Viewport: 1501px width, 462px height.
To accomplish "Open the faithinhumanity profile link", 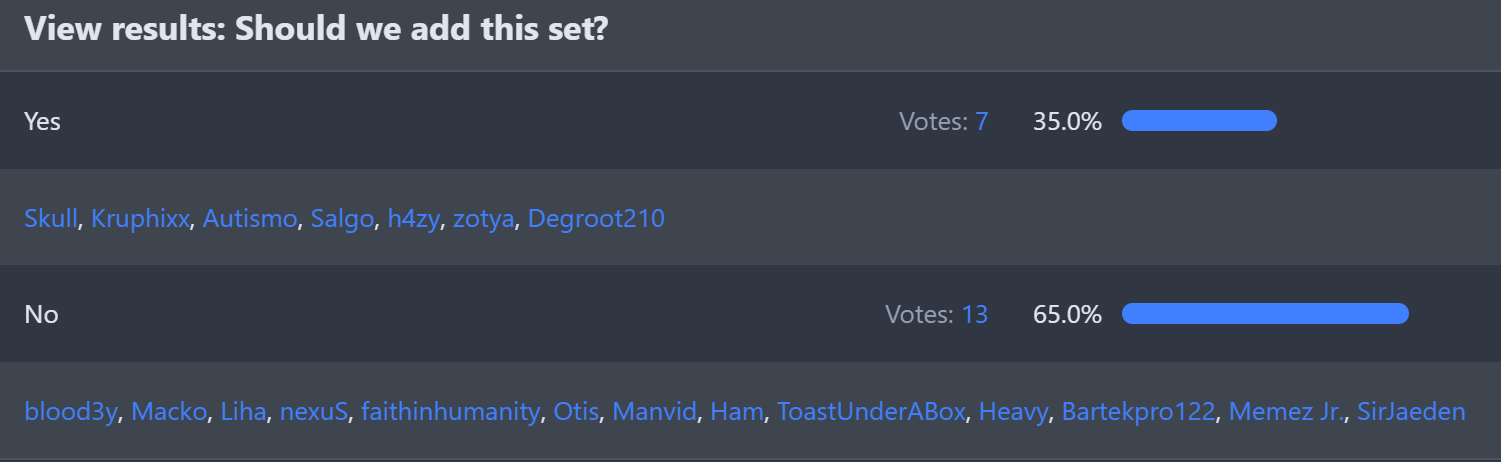I will pyautogui.click(x=450, y=411).
